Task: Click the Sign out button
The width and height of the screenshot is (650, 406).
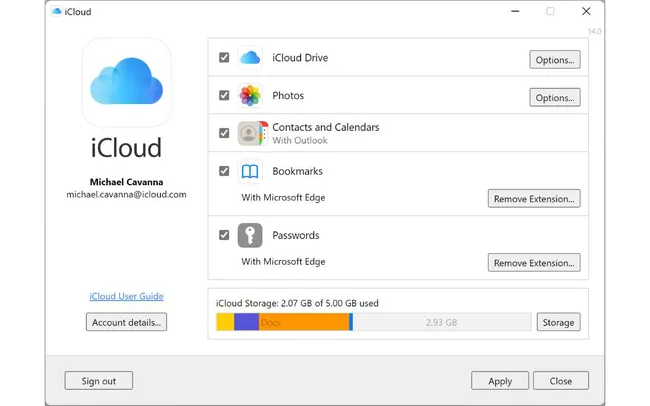Action: 99,381
